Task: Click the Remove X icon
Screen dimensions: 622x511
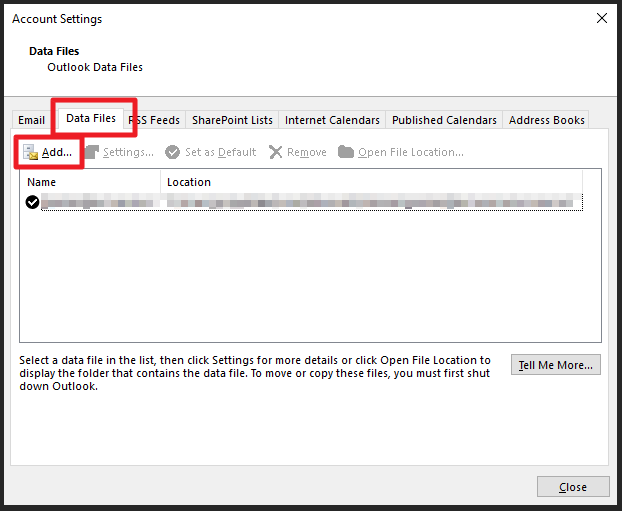Action: click(275, 152)
